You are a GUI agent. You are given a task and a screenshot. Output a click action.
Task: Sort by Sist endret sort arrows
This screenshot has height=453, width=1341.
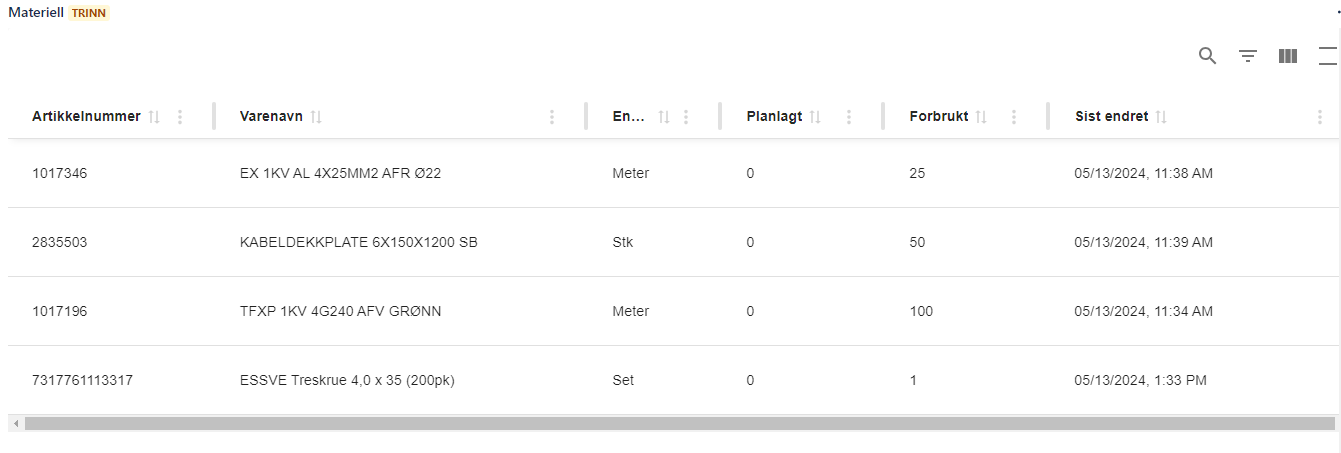(1161, 117)
